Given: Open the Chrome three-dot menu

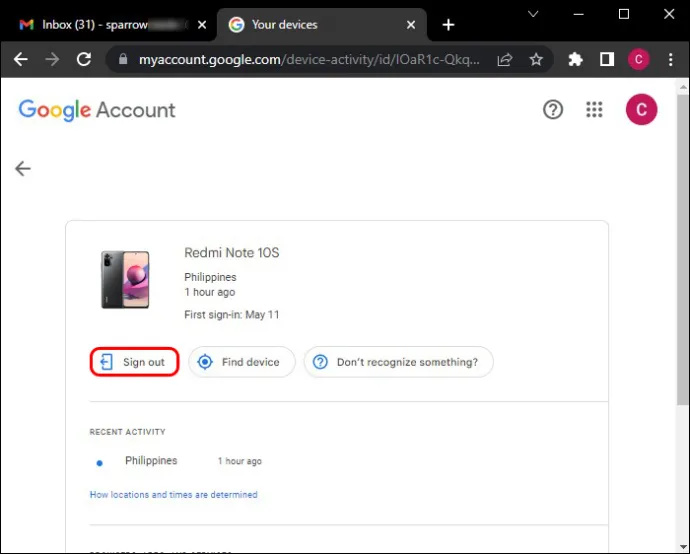Looking at the screenshot, I should (x=671, y=59).
